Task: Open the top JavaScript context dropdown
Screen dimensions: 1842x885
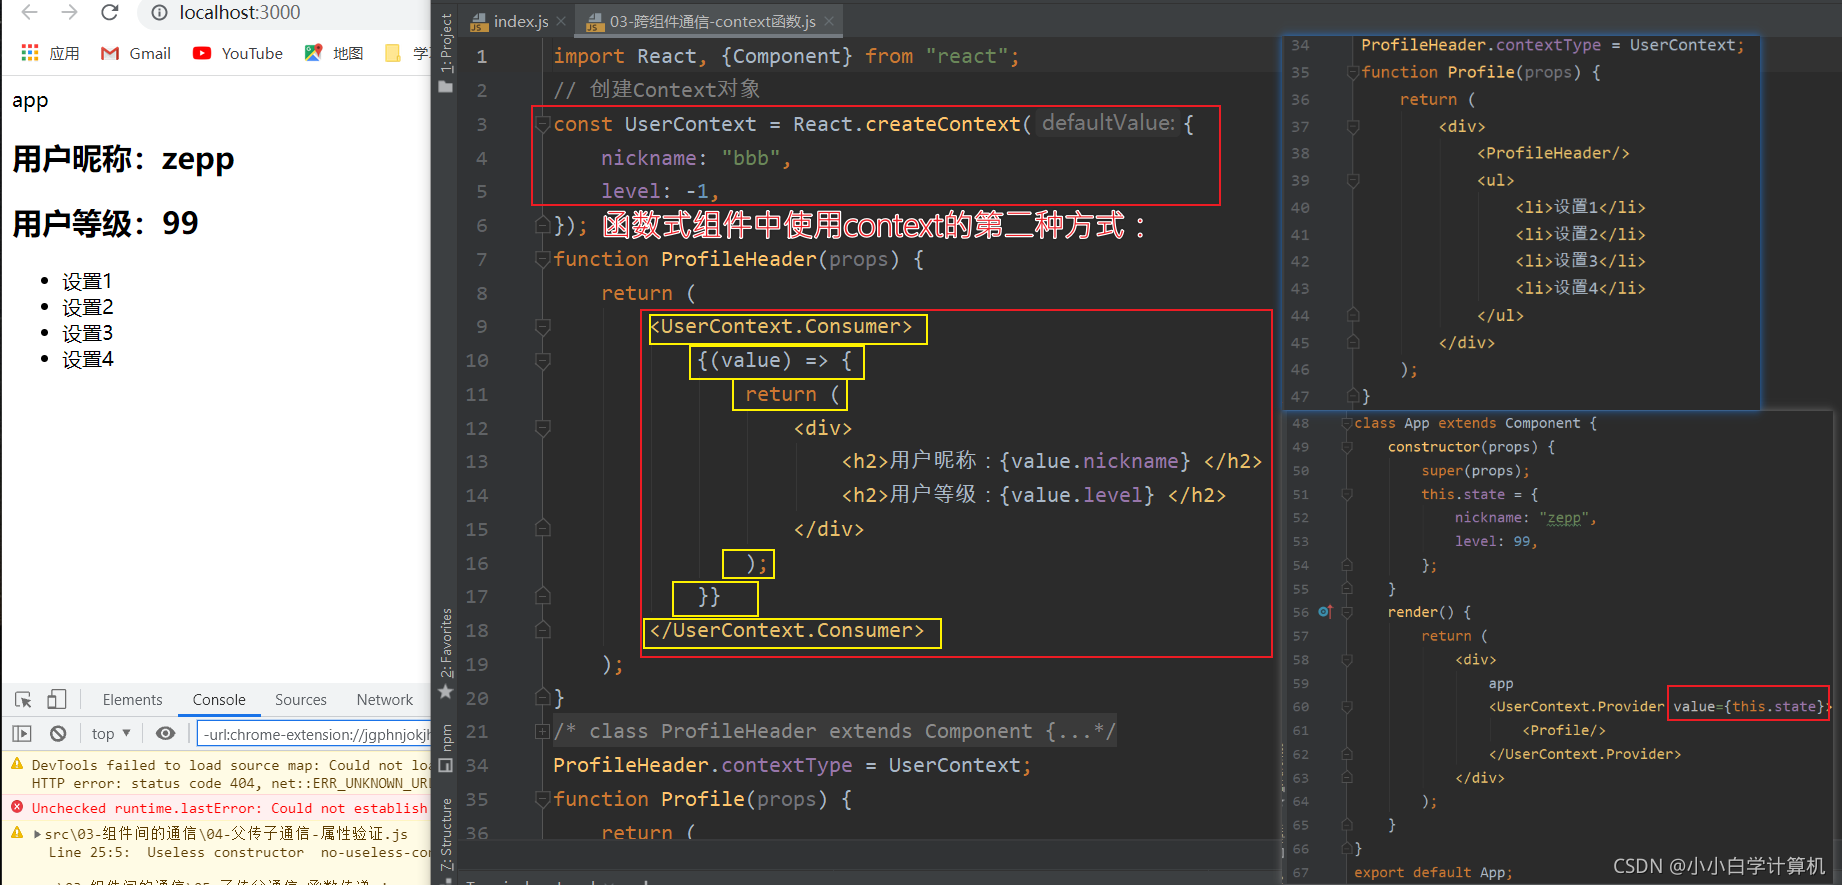Action: tap(111, 734)
